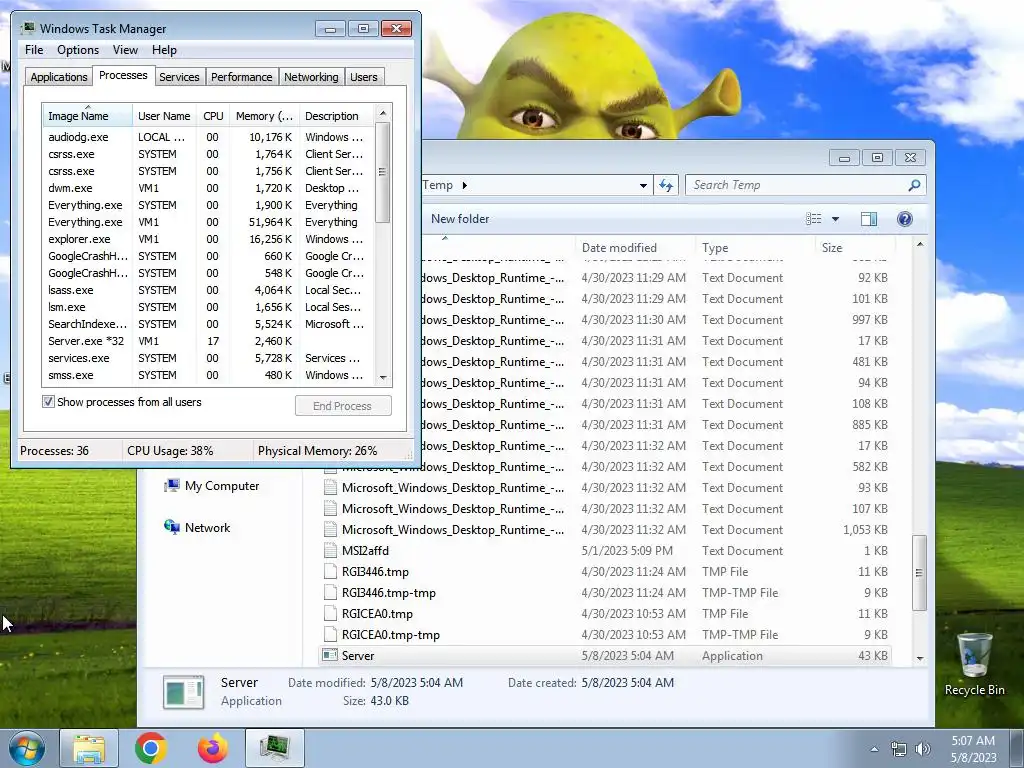Open the Recycle Bin on the desktop
Image resolution: width=1024 pixels, height=768 pixels.
tap(974, 664)
